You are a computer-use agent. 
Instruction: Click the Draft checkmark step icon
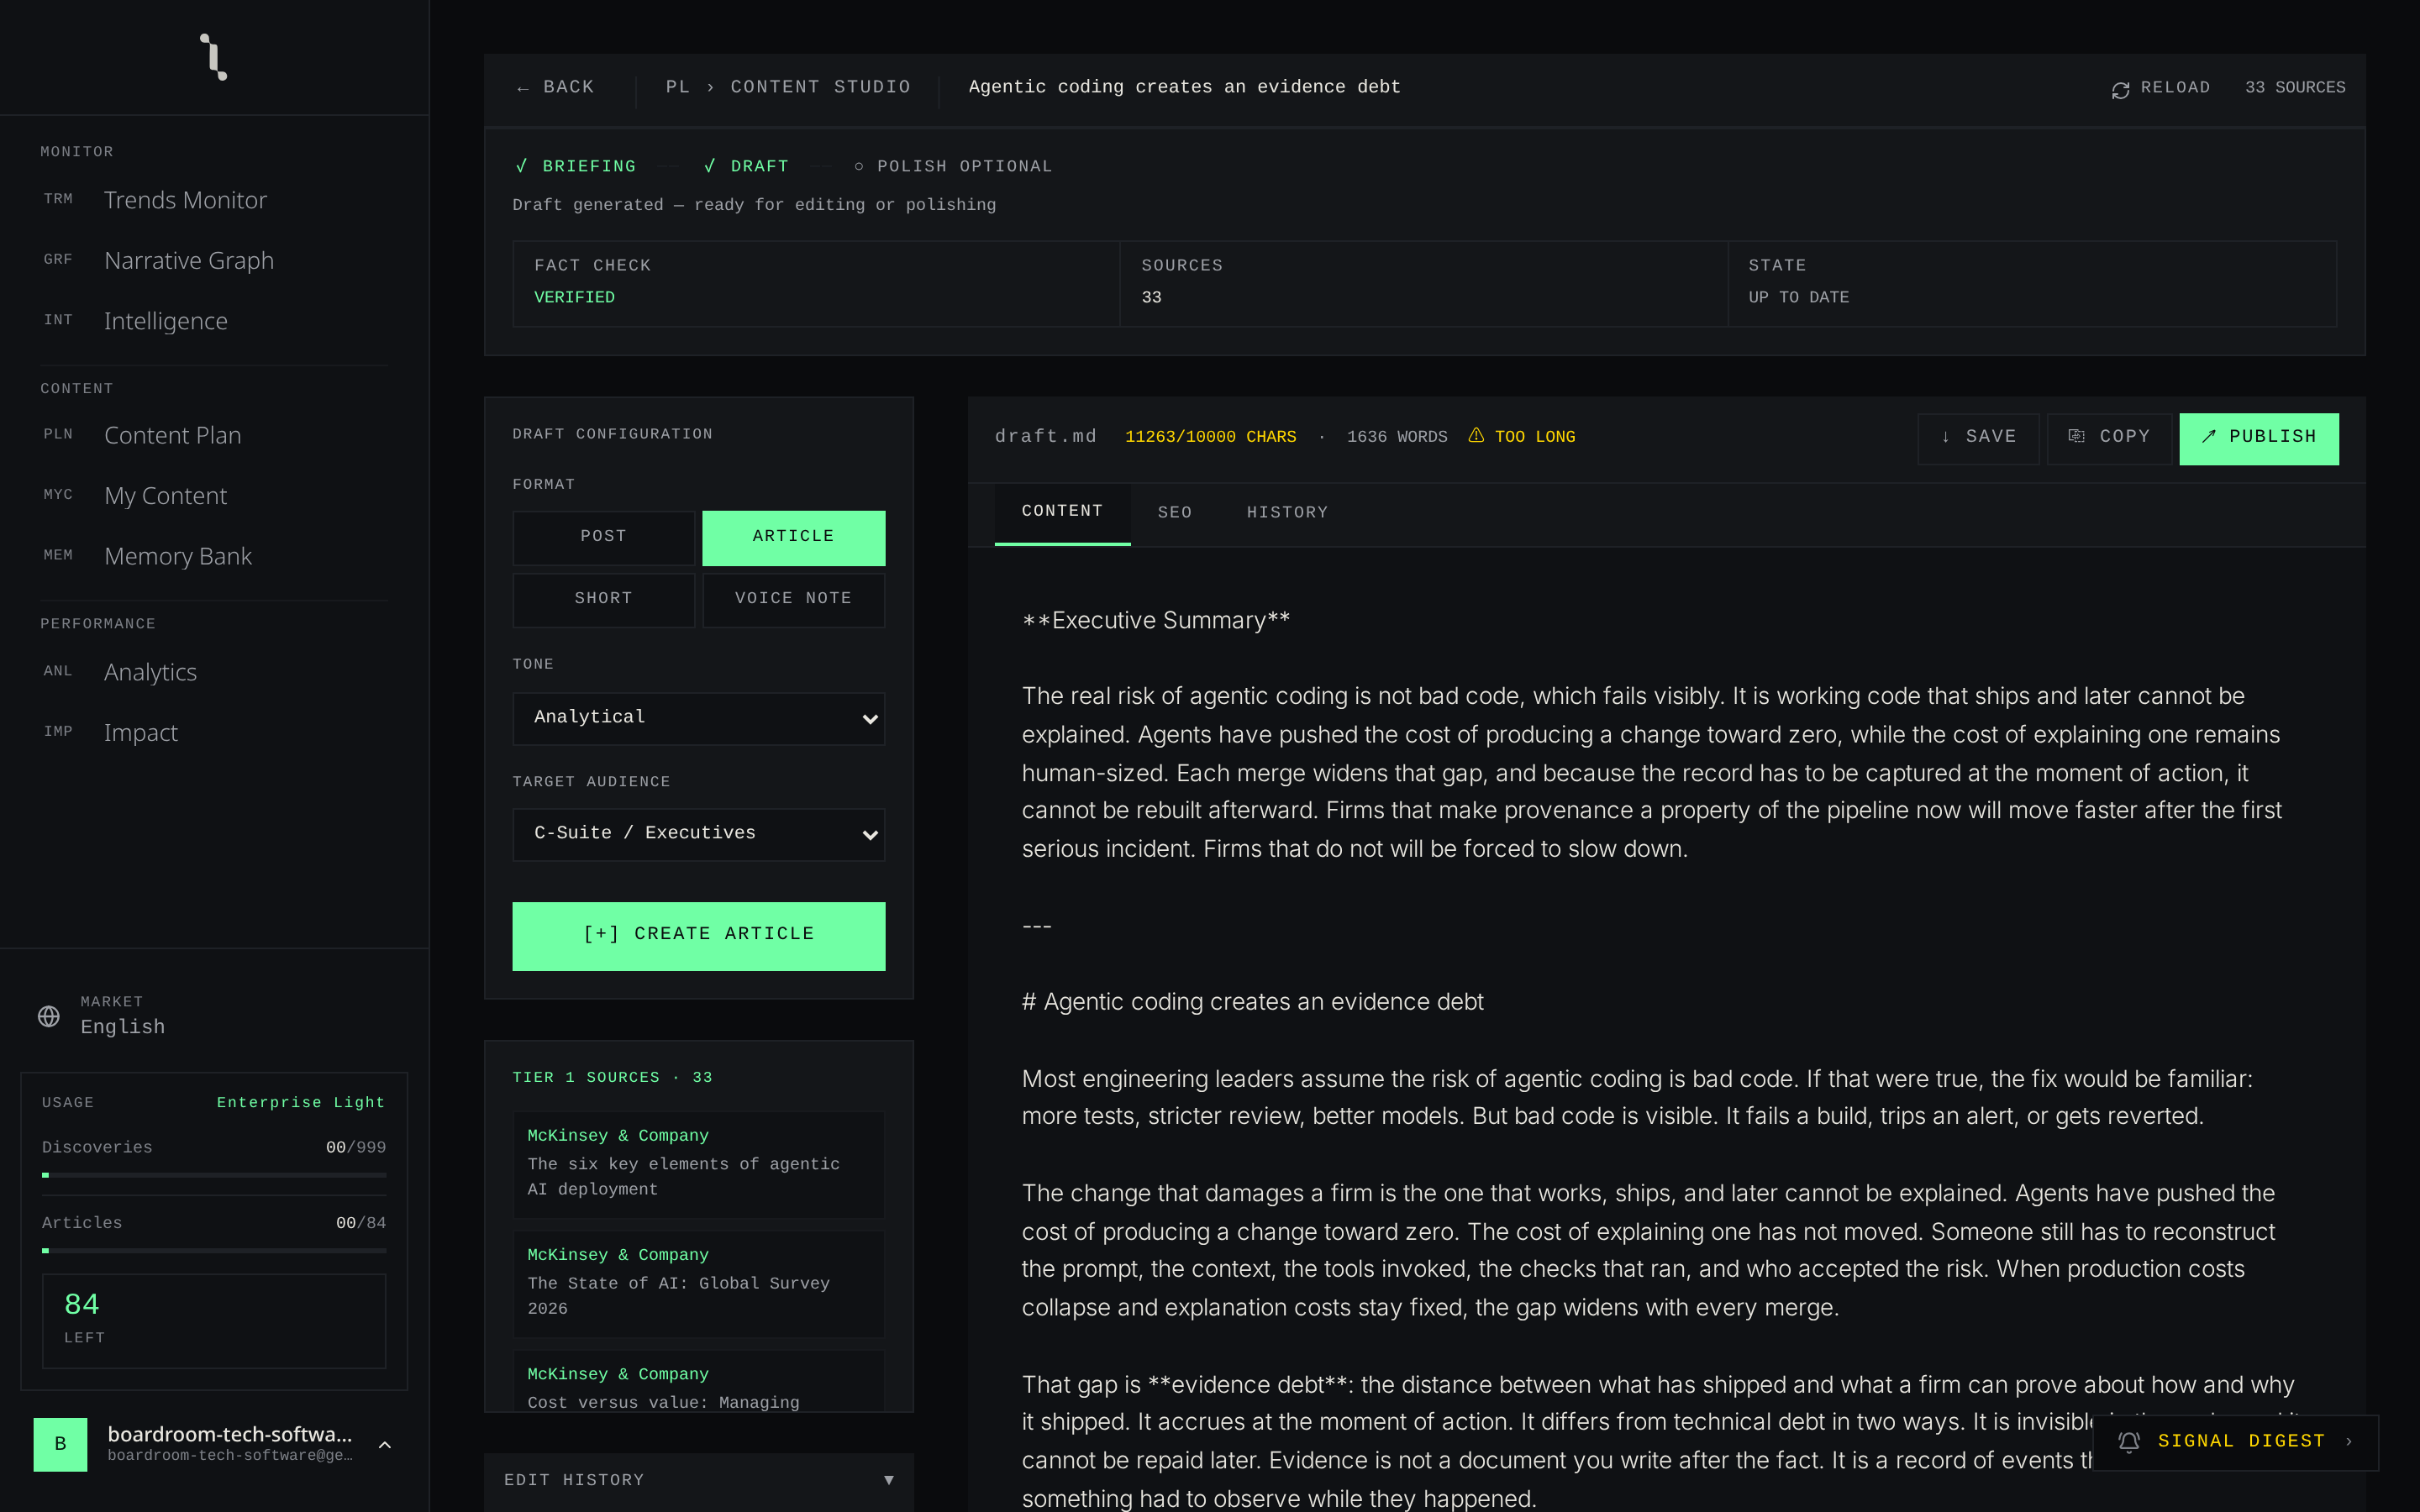click(709, 166)
